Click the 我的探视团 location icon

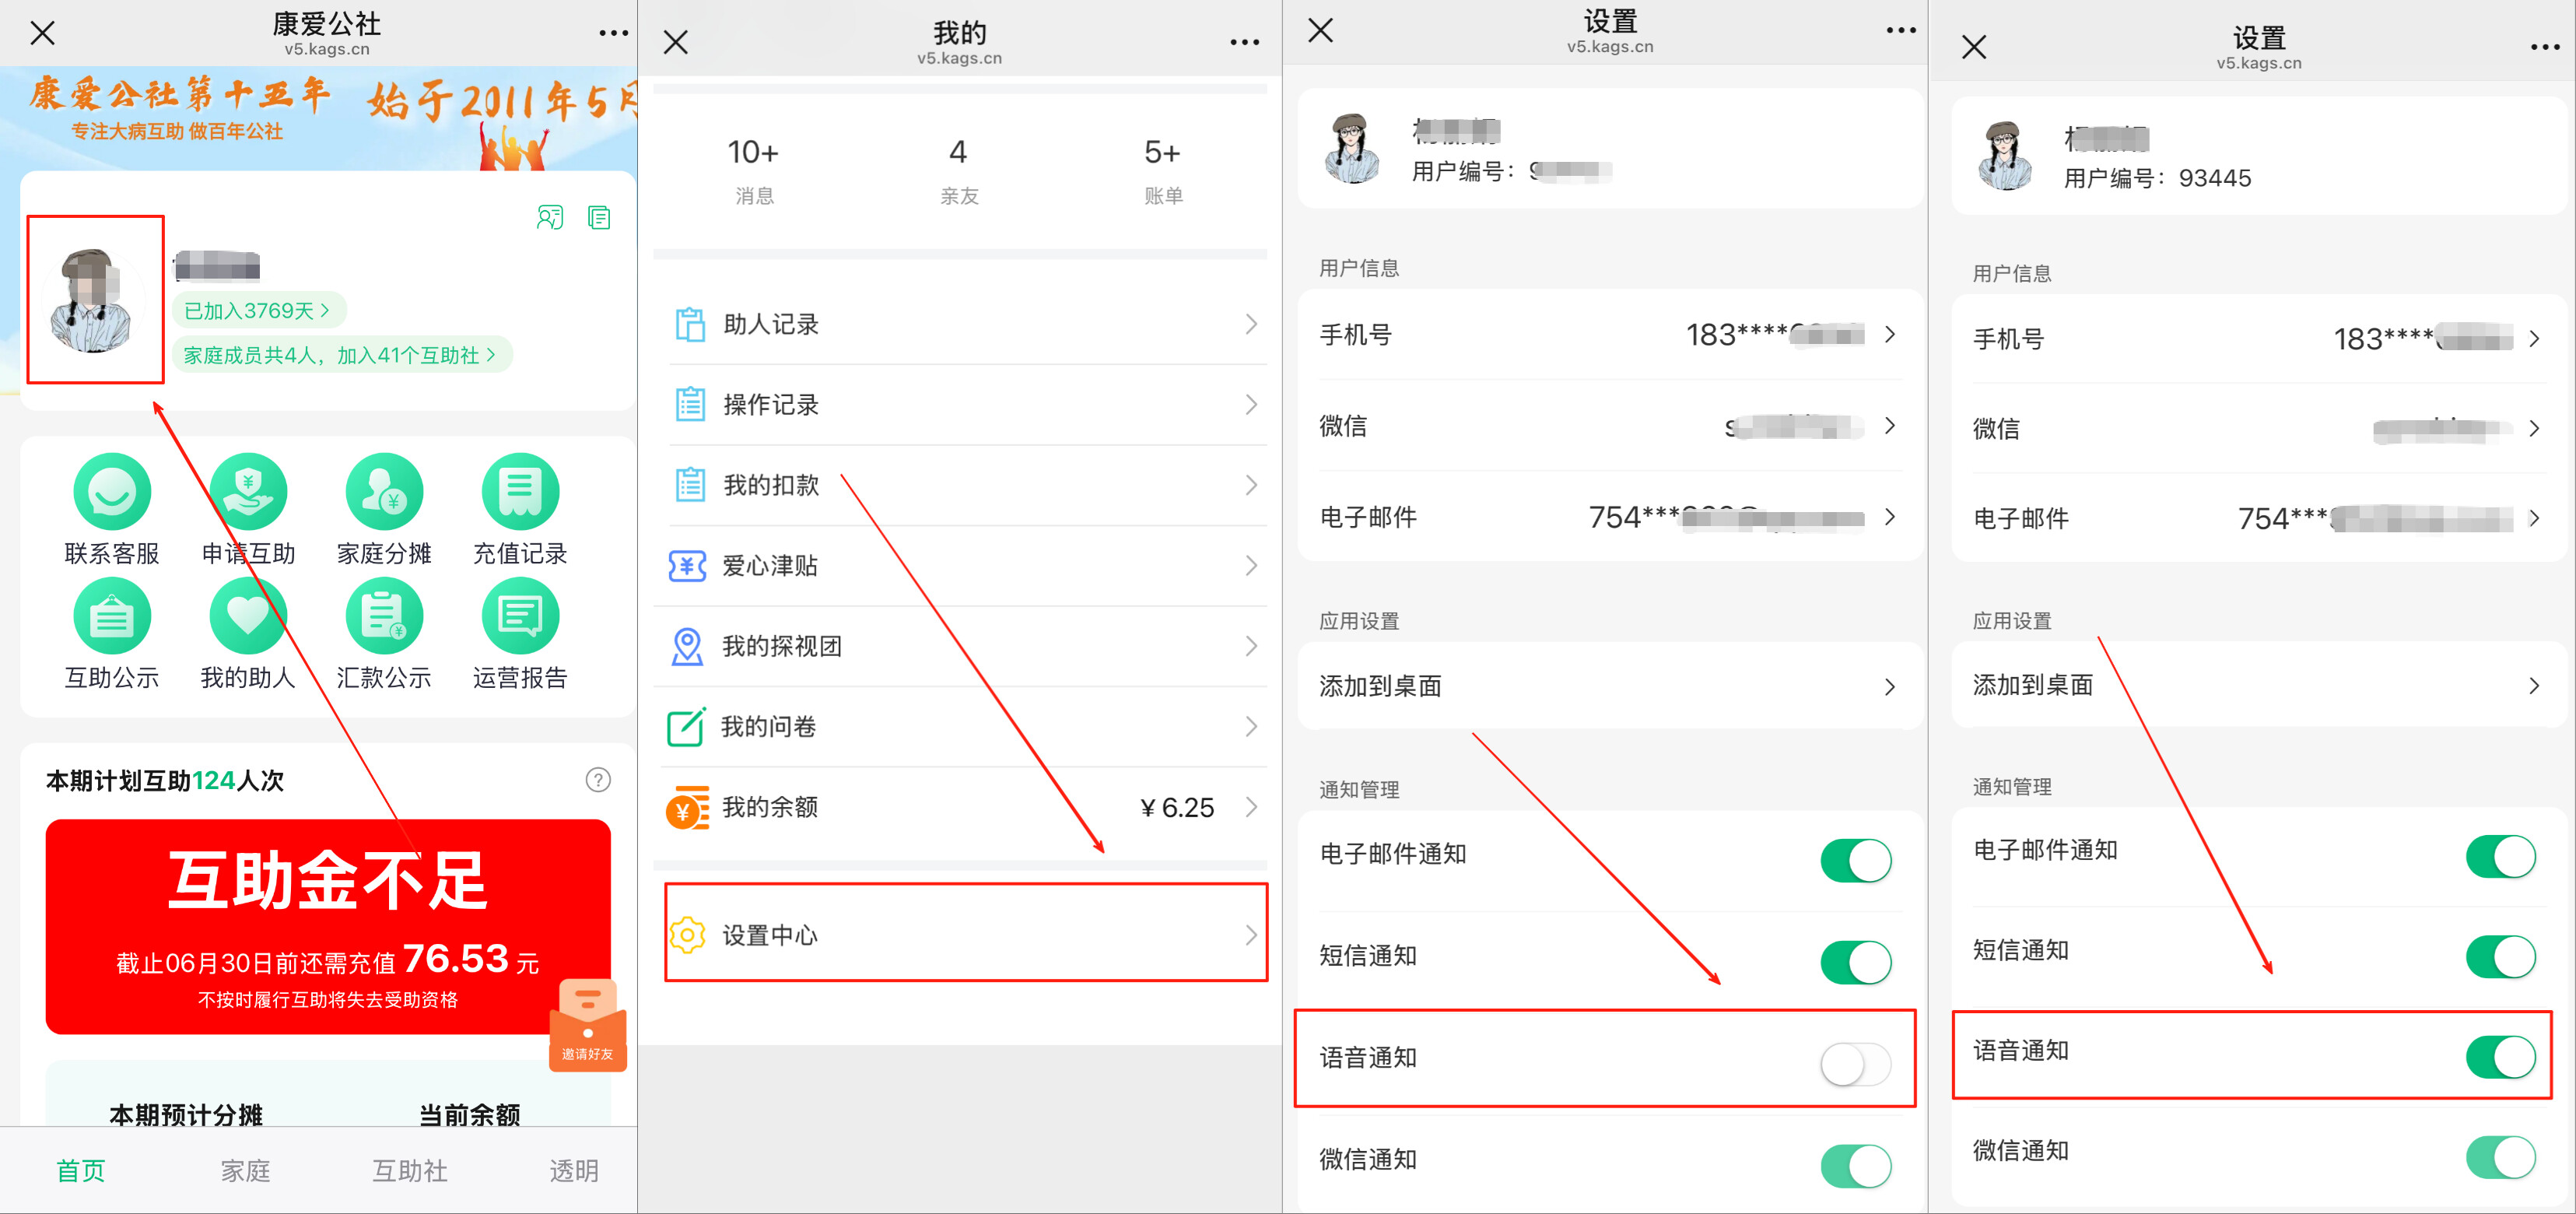click(x=687, y=646)
